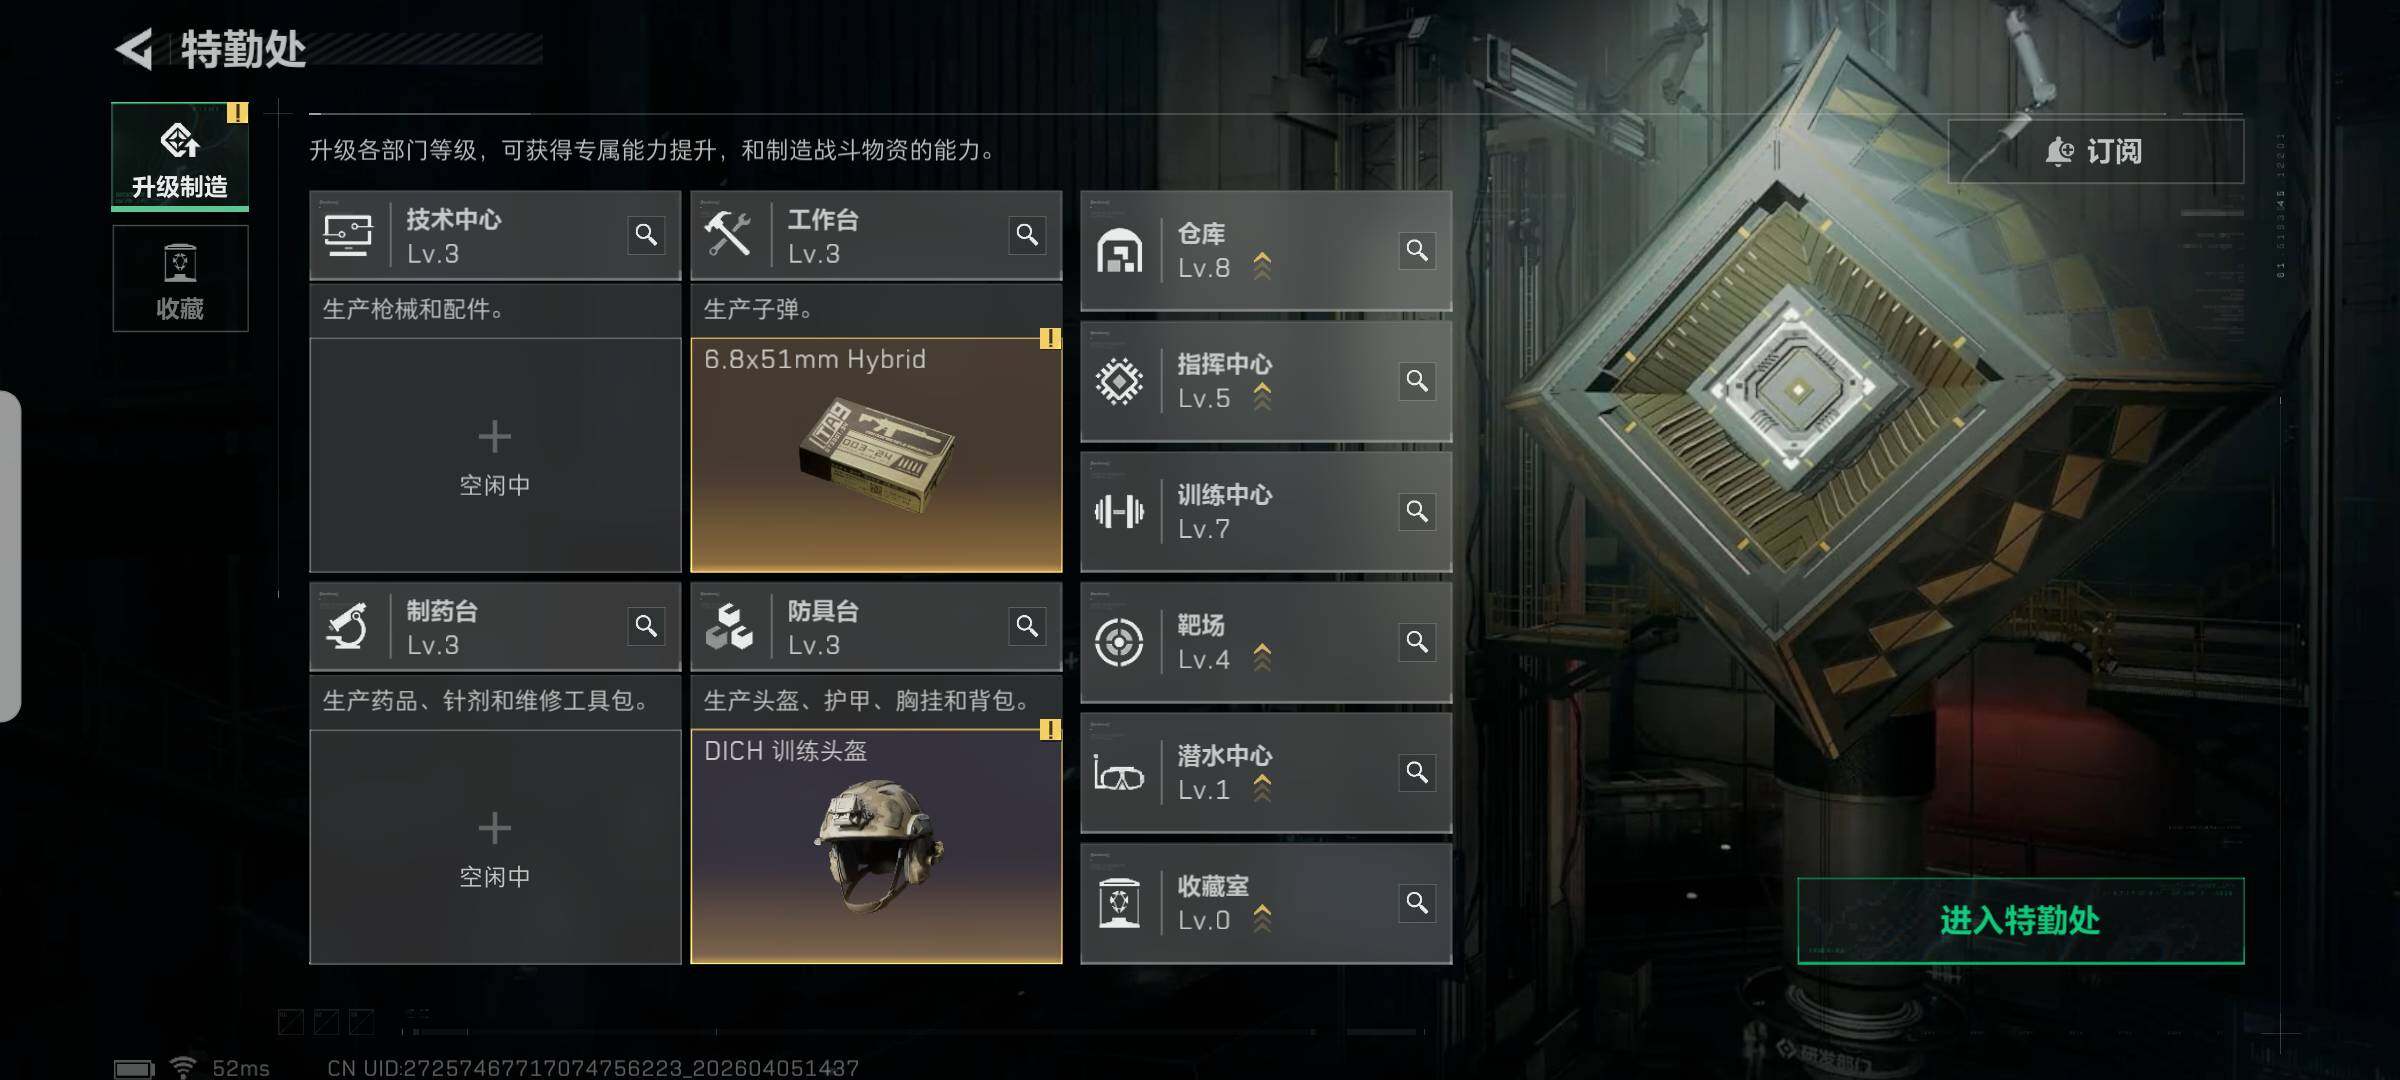Click the 靶场 upgrade arrow indicator
The image size is (2400, 1080).
pyautogui.click(x=1262, y=657)
